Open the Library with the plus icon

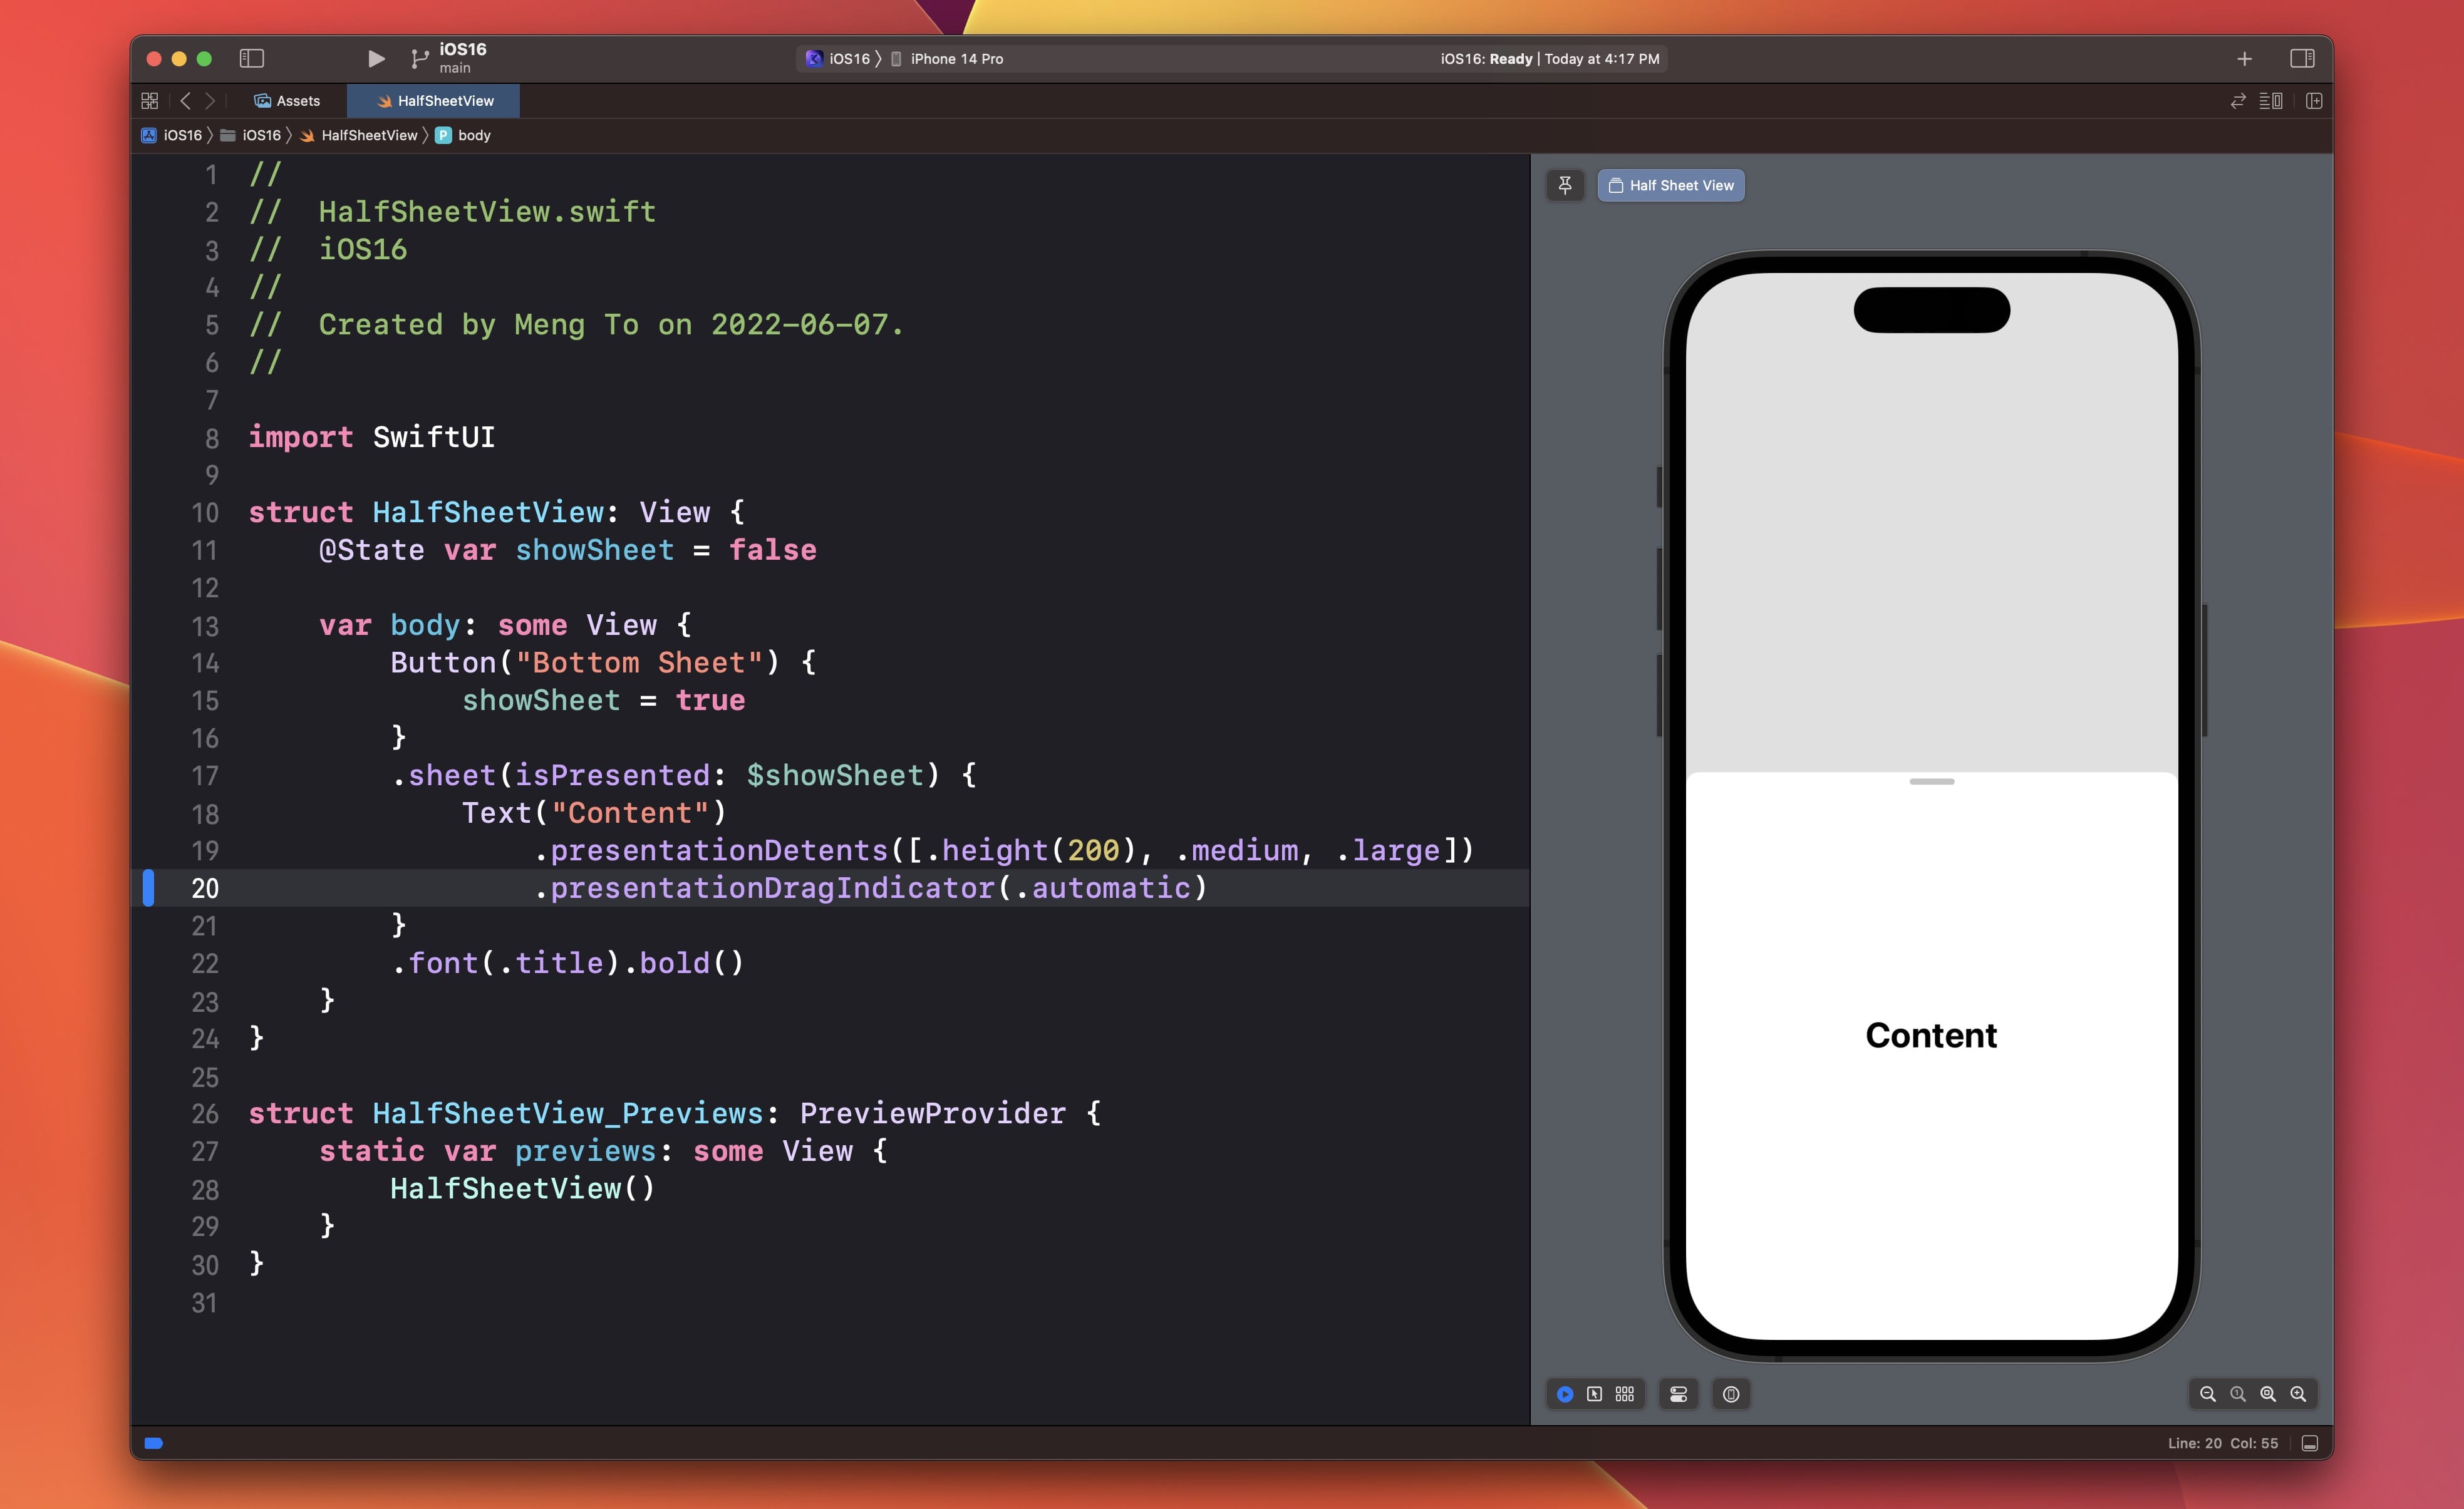tap(2244, 59)
